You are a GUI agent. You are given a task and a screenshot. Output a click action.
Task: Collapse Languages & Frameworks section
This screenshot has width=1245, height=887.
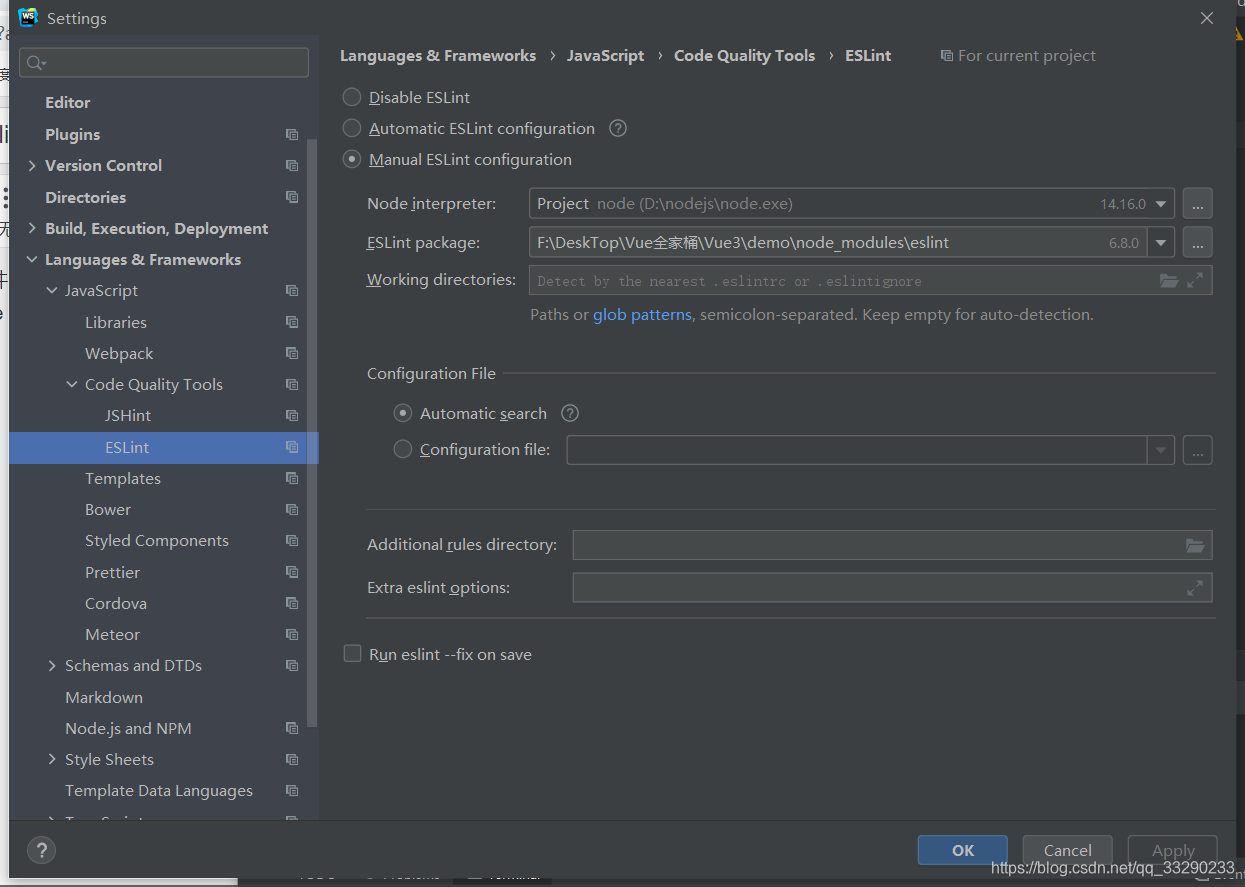(32, 259)
